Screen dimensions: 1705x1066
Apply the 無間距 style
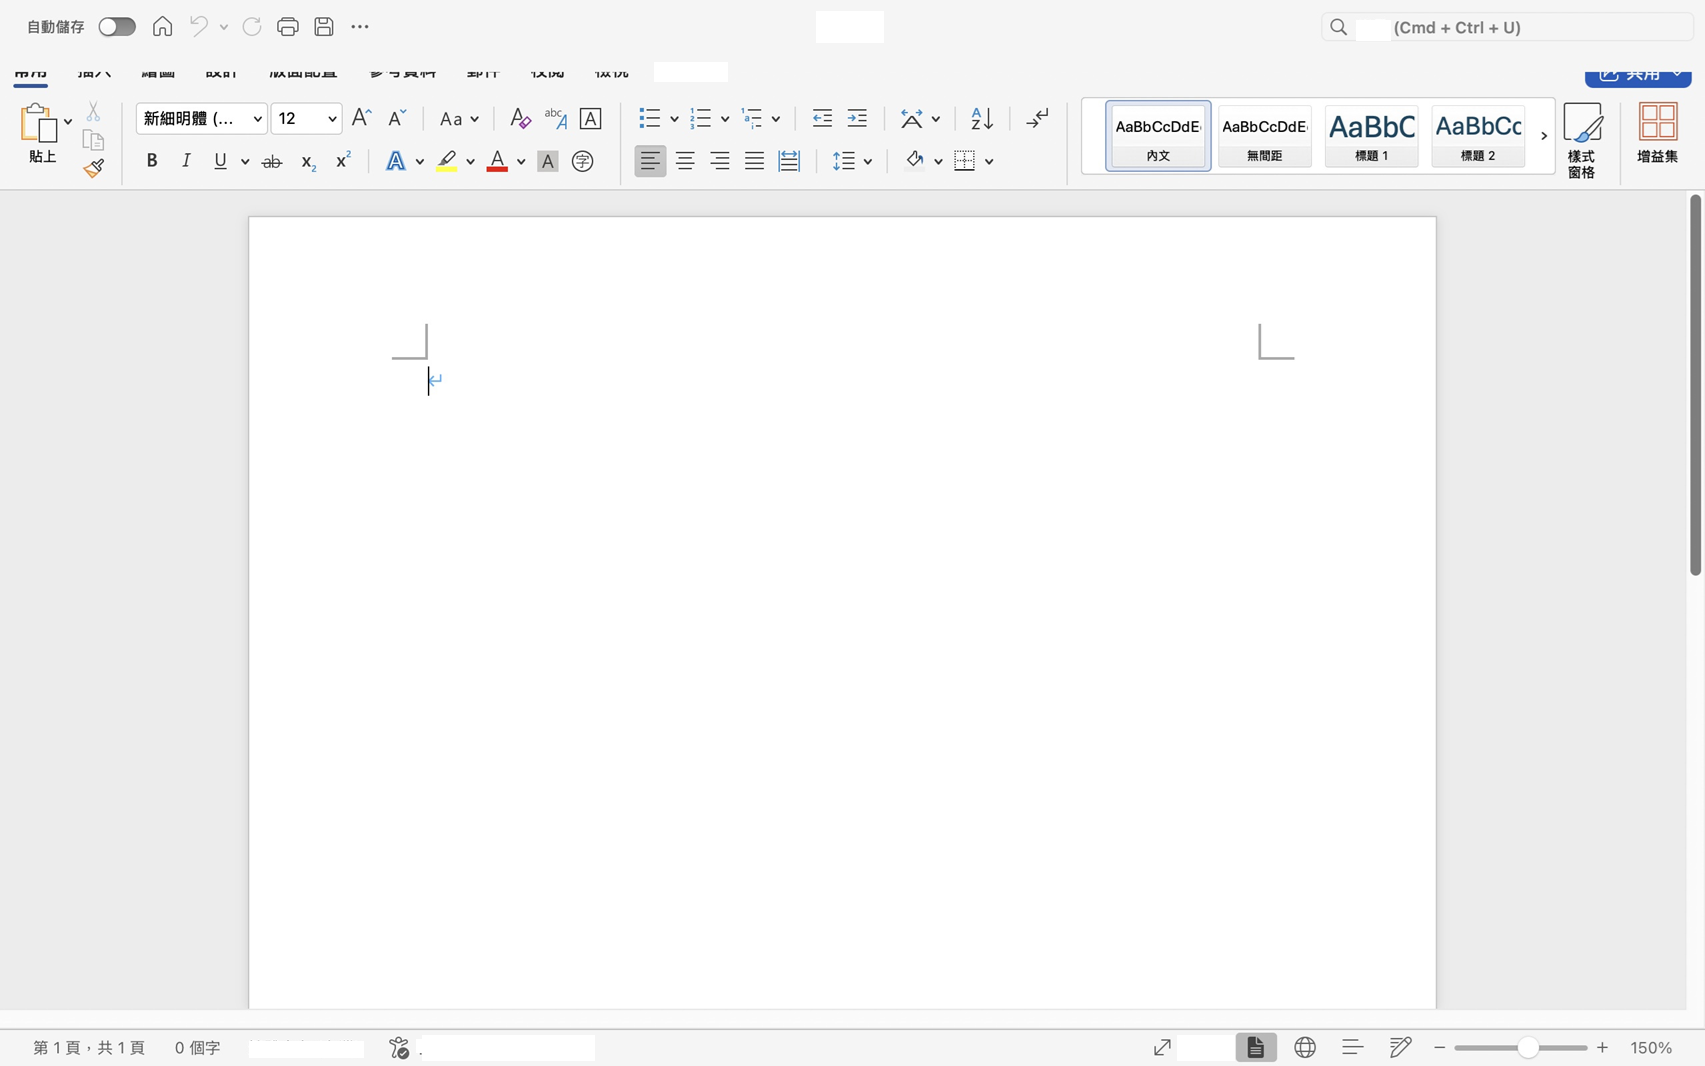click(1265, 136)
